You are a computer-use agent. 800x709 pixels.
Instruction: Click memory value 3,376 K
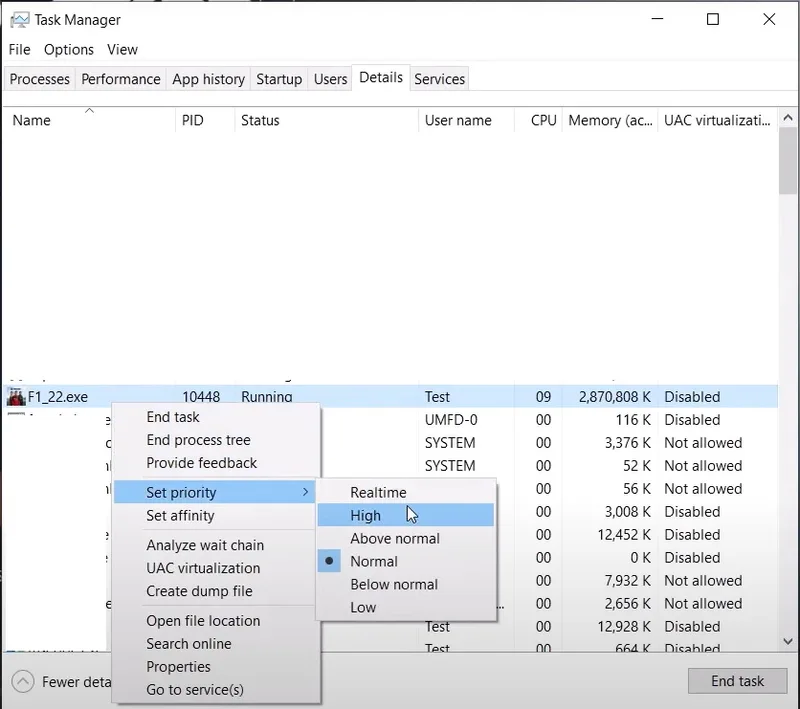628,443
